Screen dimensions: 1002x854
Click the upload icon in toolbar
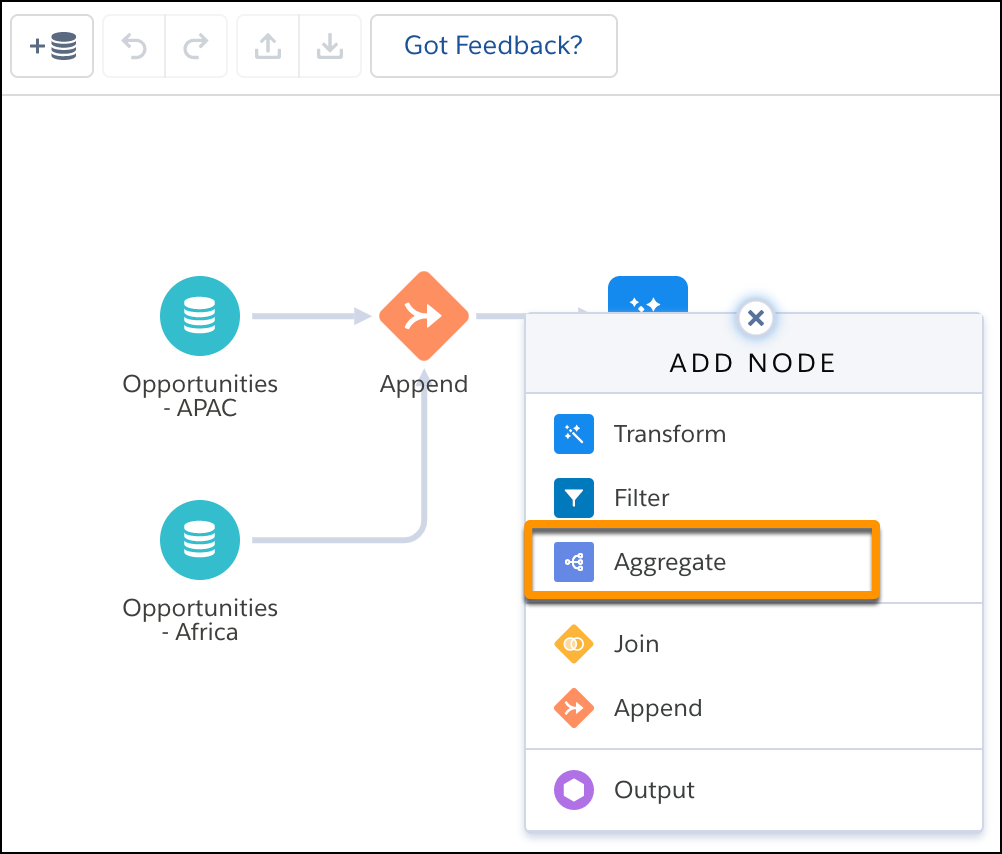[x=268, y=46]
